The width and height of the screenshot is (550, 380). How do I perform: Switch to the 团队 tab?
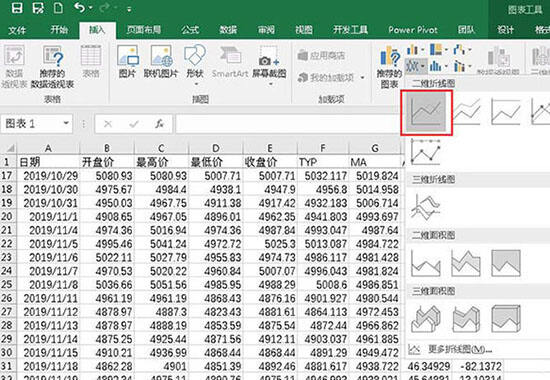point(466,30)
